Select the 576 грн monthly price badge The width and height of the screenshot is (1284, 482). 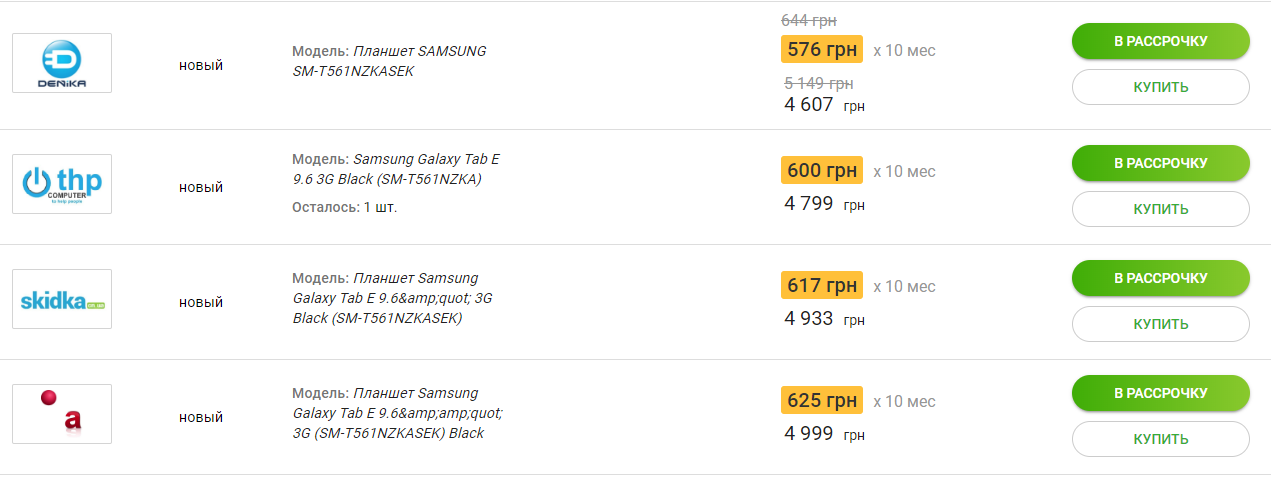tap(822, 50)
